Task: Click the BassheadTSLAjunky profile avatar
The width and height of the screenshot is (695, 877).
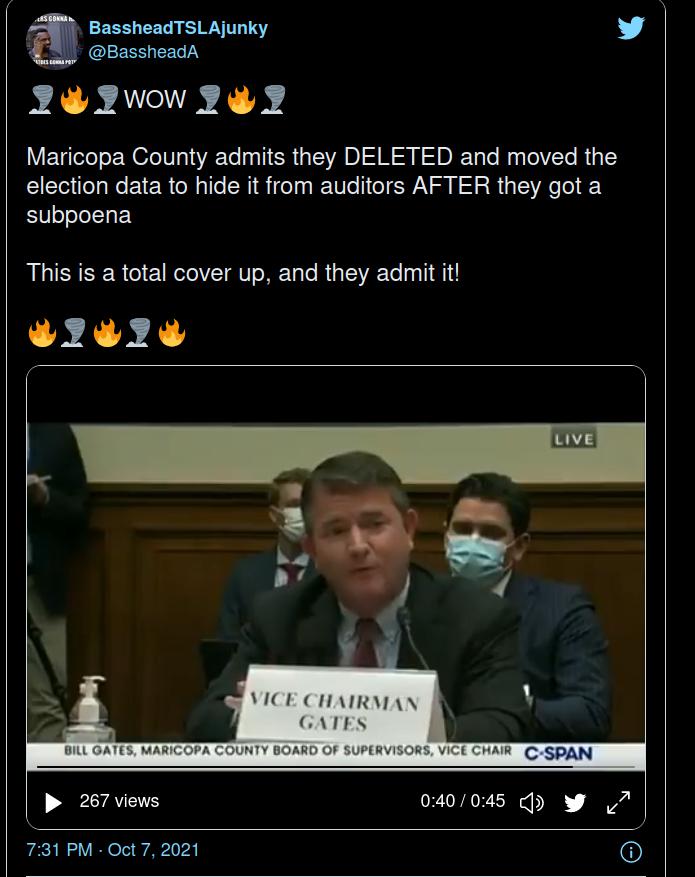Action: pos(54,41)
